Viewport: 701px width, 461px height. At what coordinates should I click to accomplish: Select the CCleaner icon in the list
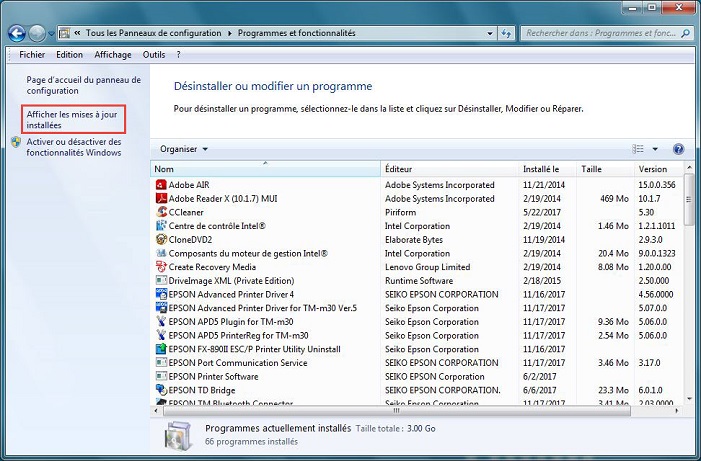click(161, 212)
